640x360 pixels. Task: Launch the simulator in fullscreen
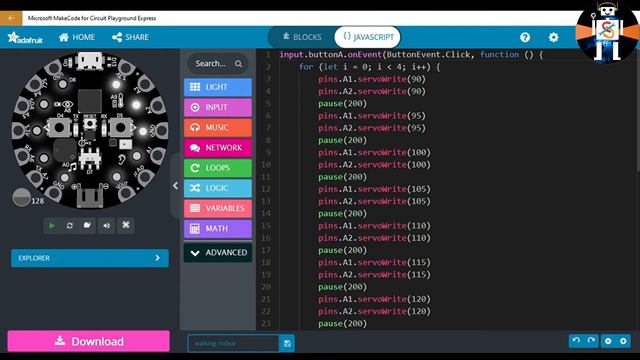pyautogui.click(x=126, y=225)
